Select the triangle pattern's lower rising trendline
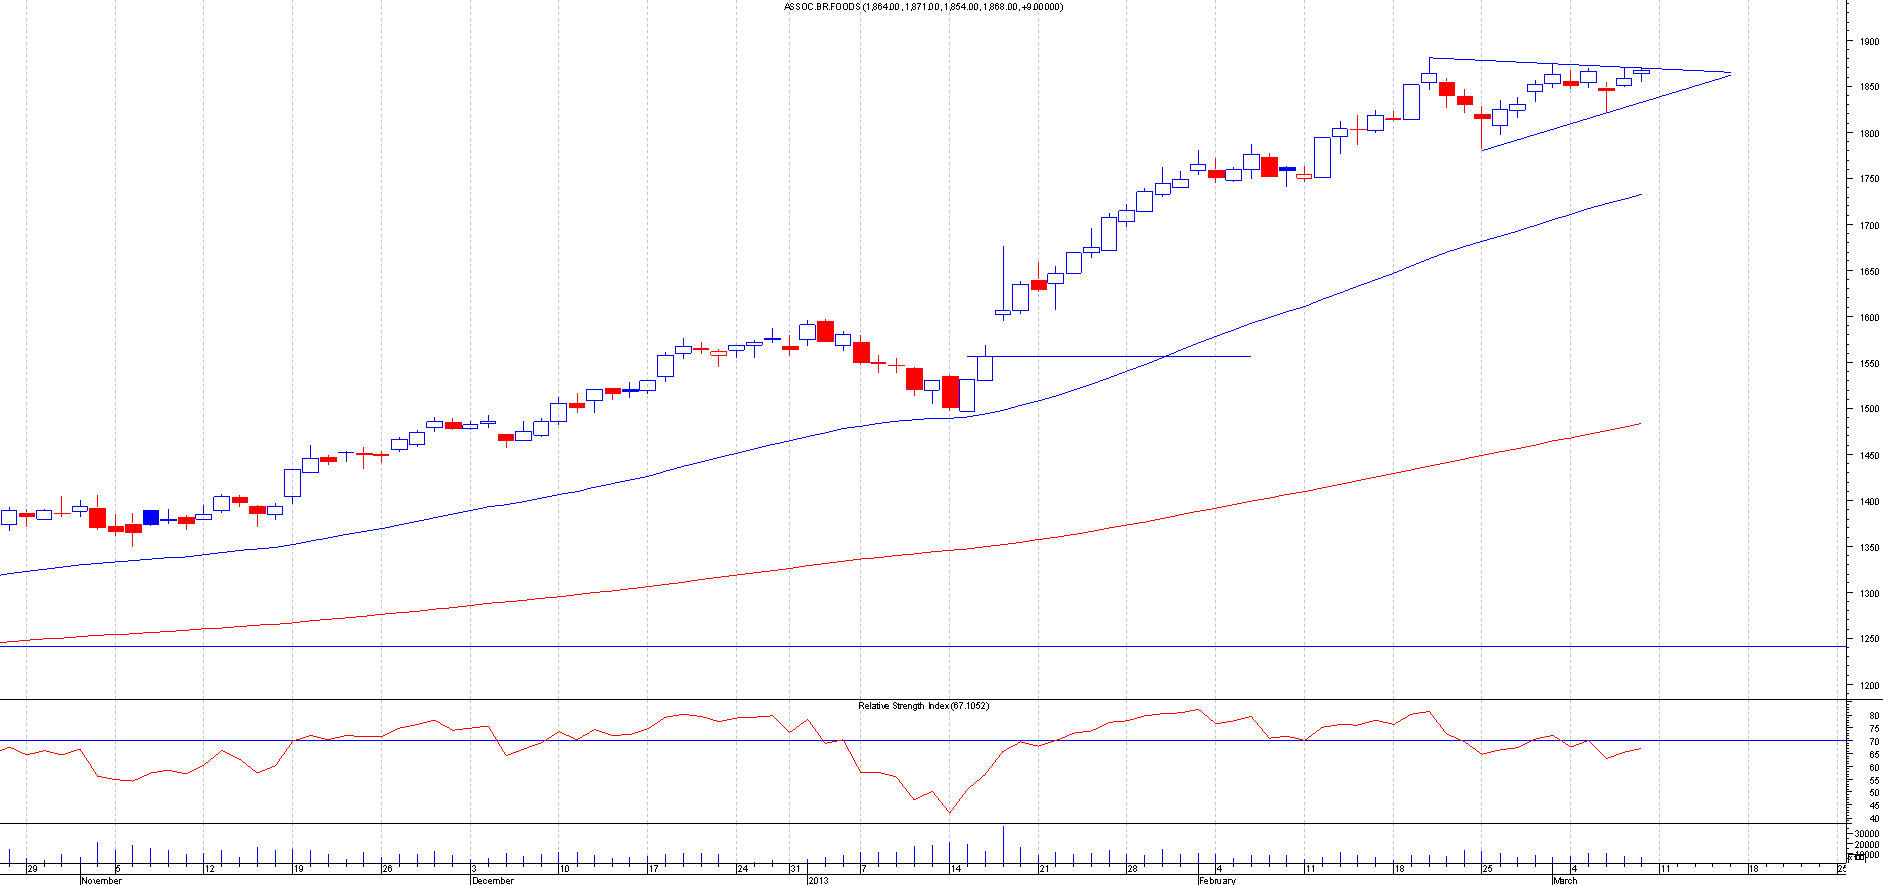 [1600, 114]
